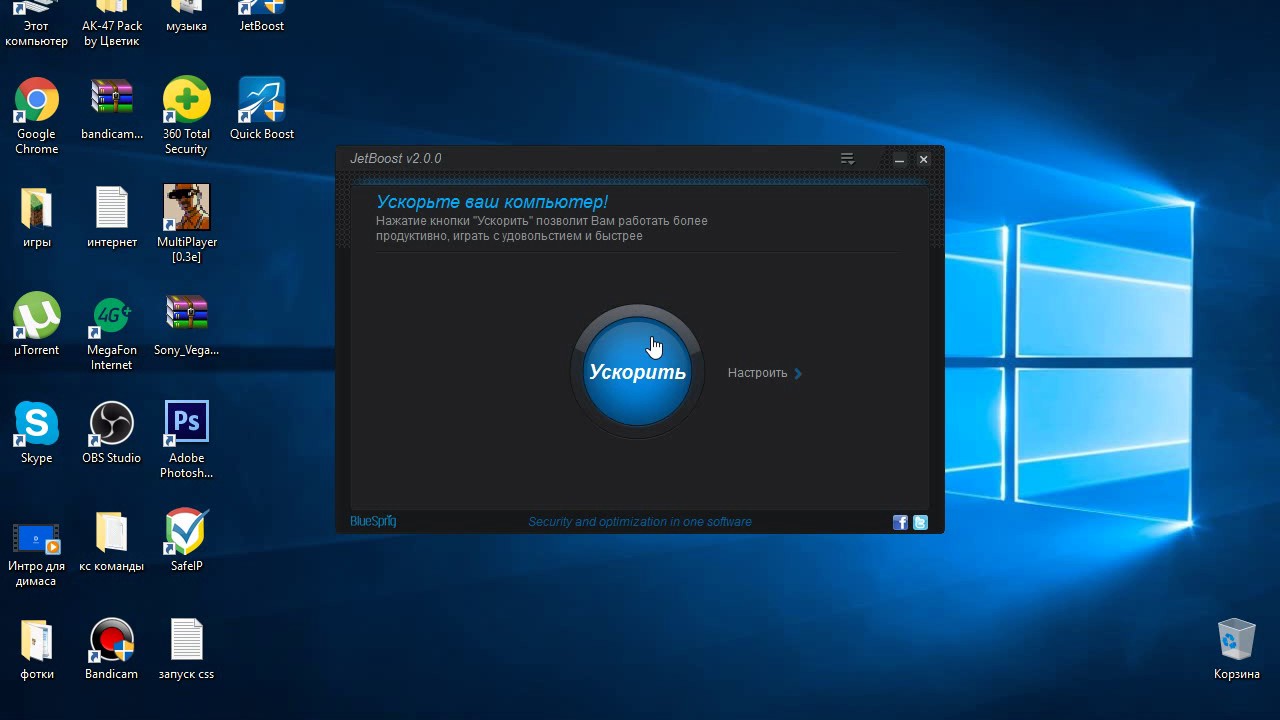Select the Adobe Photoshop shortcut
Screen dimensions: 1280x720
pyautogui.click(x=187, y=440)
